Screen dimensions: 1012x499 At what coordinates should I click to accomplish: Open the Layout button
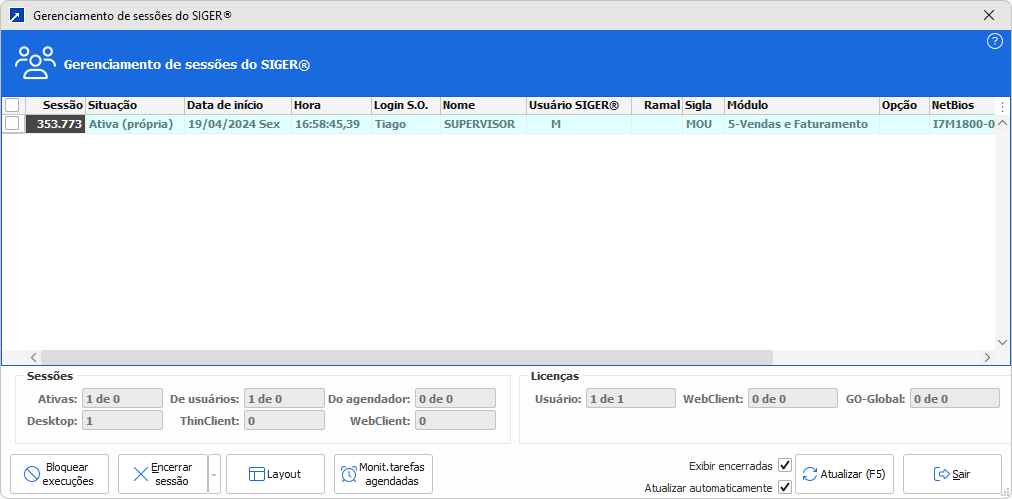(x=276, y=474)
